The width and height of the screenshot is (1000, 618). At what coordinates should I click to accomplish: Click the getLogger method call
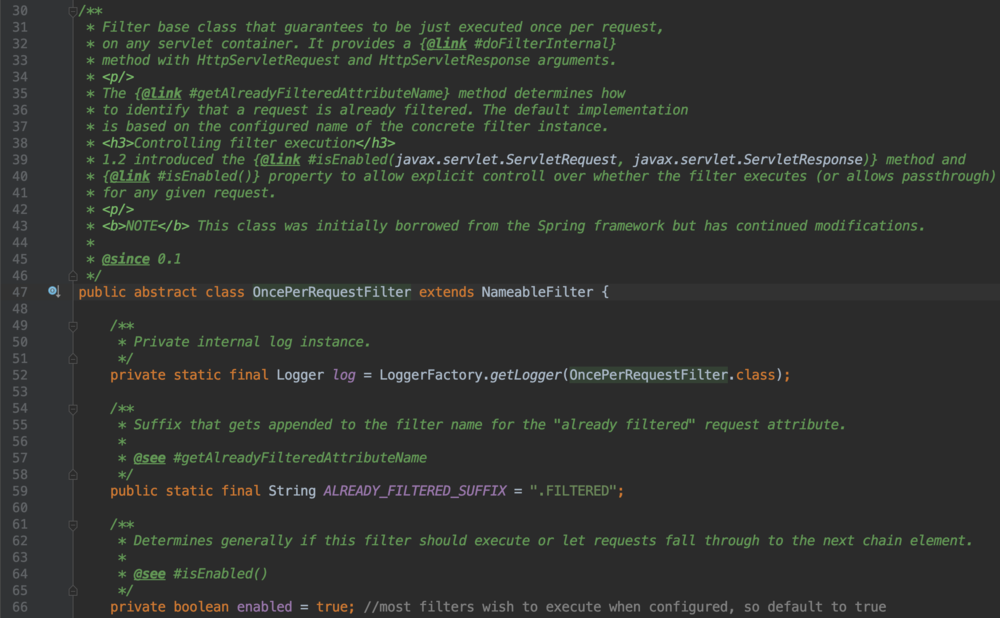click(x=526, y=375)
